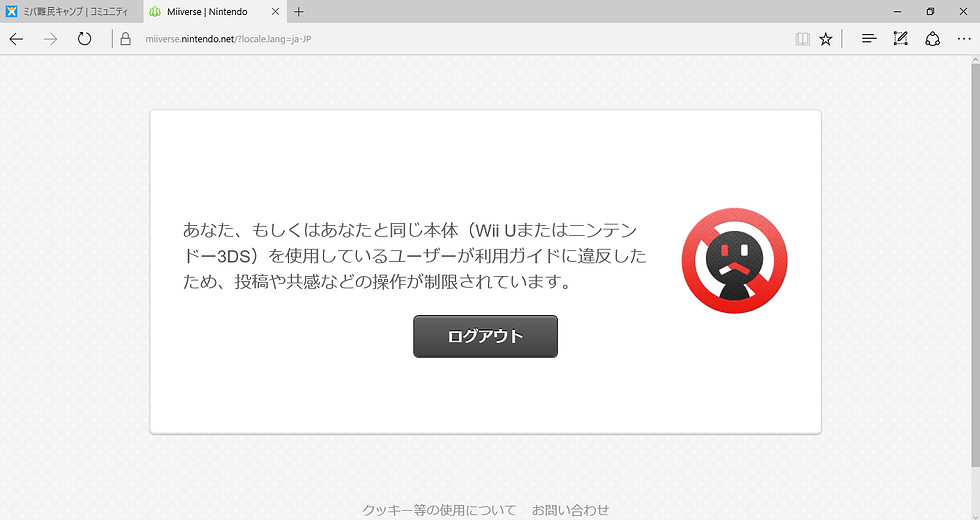
Task: Go back to the previous page
Action: (16, 39)
